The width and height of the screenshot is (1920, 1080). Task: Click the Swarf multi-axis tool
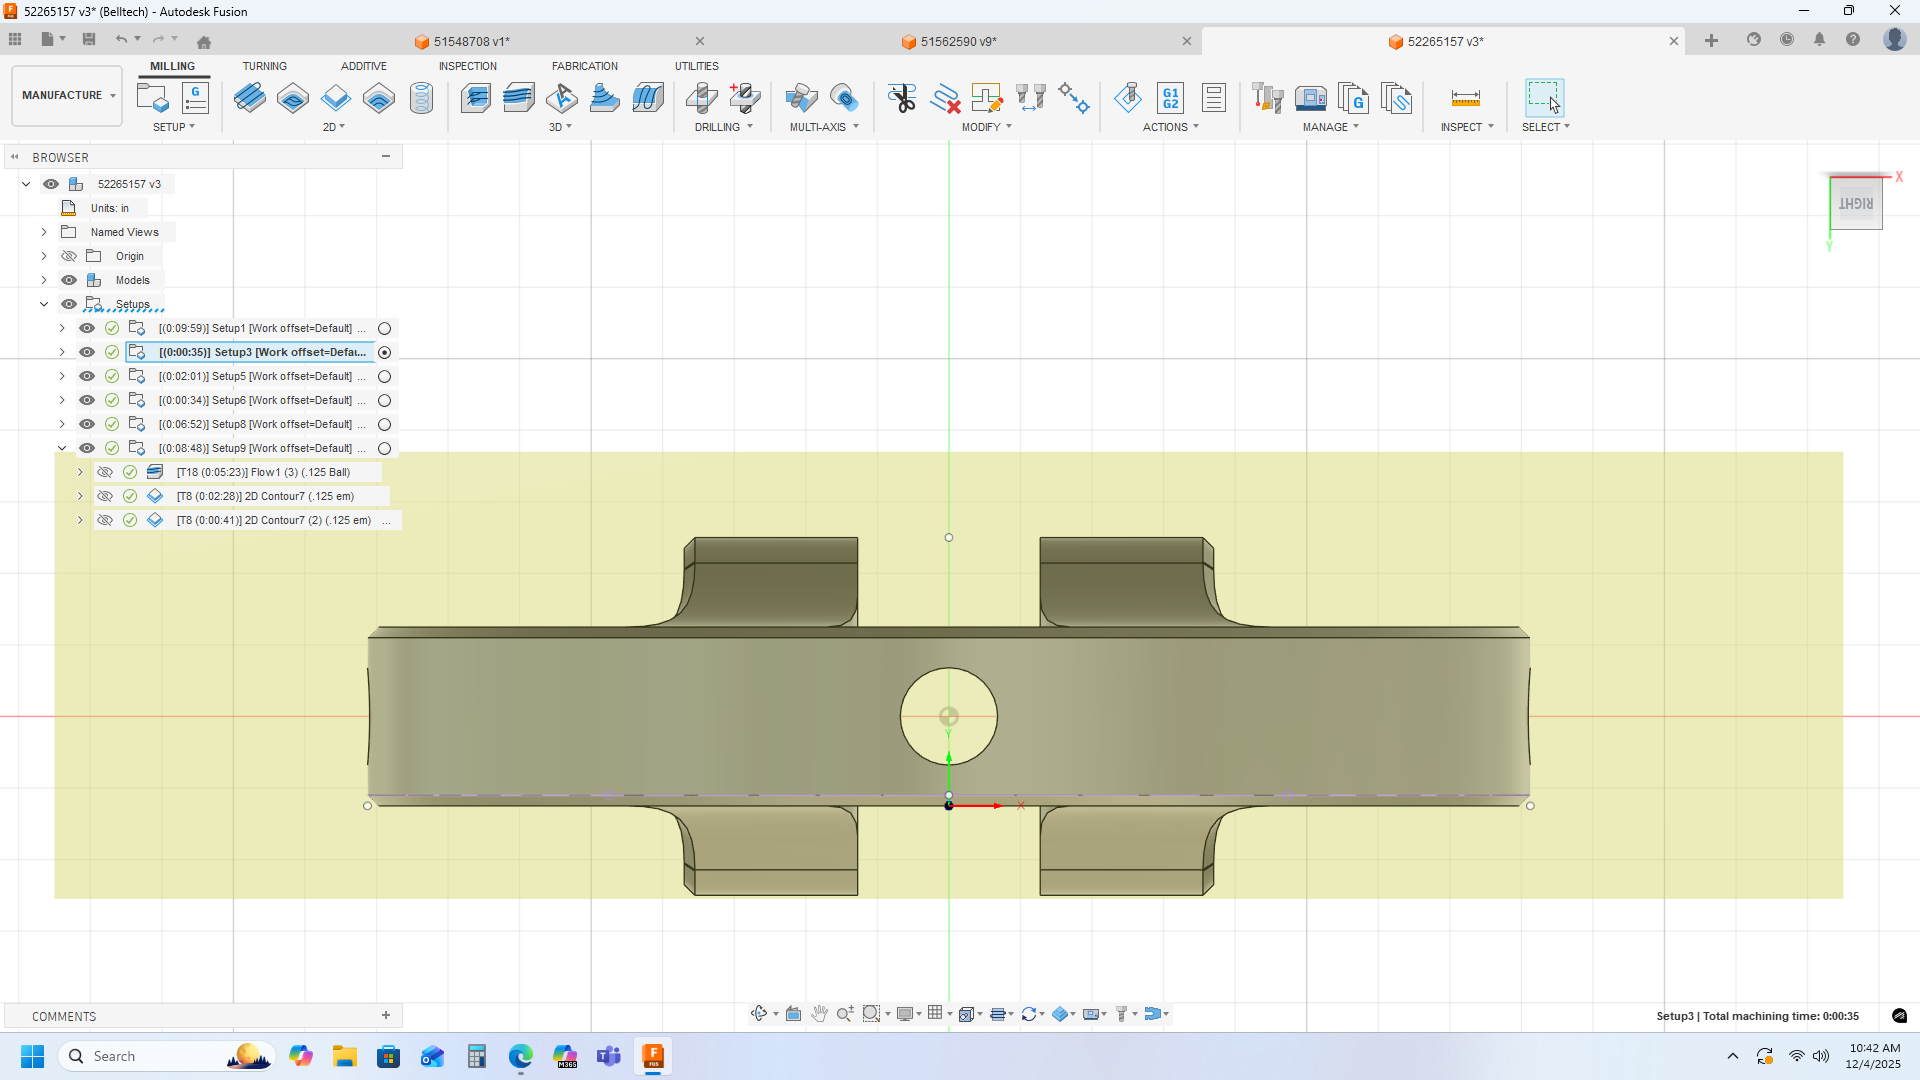point(801,98)
